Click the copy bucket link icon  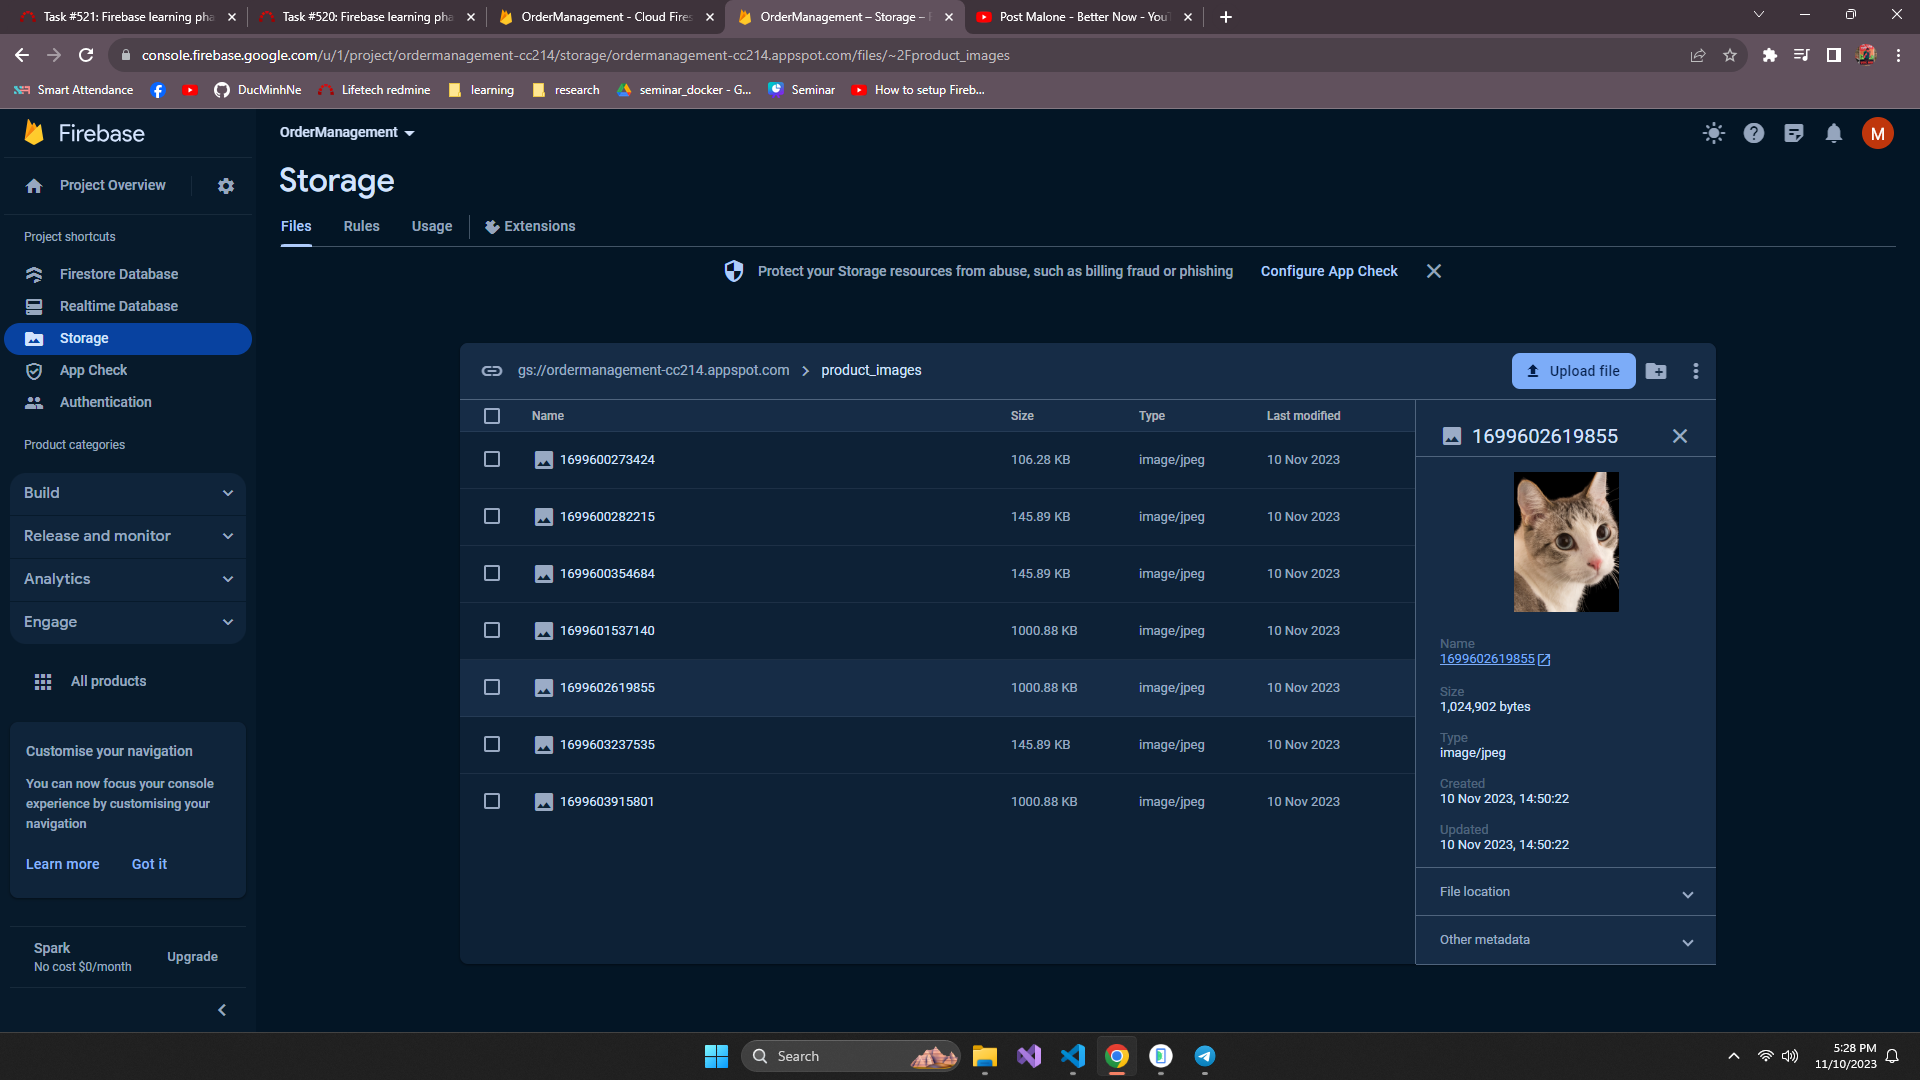(491, 371)
